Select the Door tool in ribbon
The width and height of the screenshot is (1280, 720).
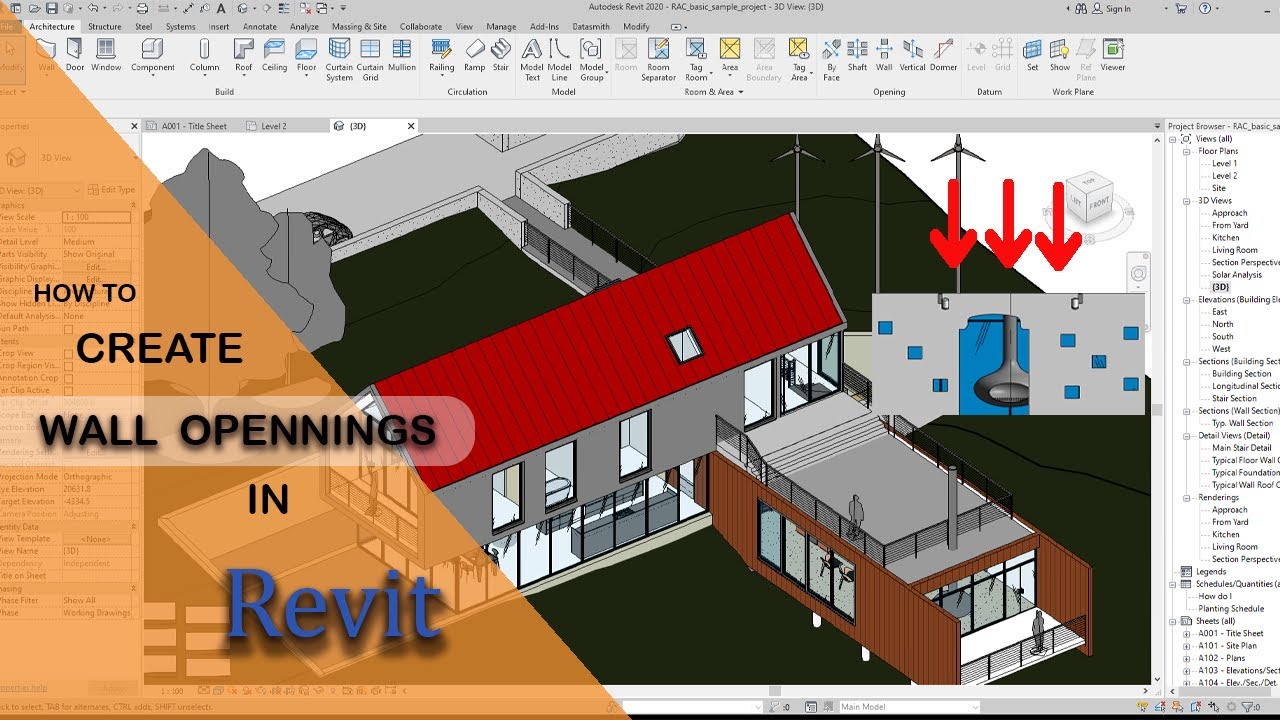point(75,55)
